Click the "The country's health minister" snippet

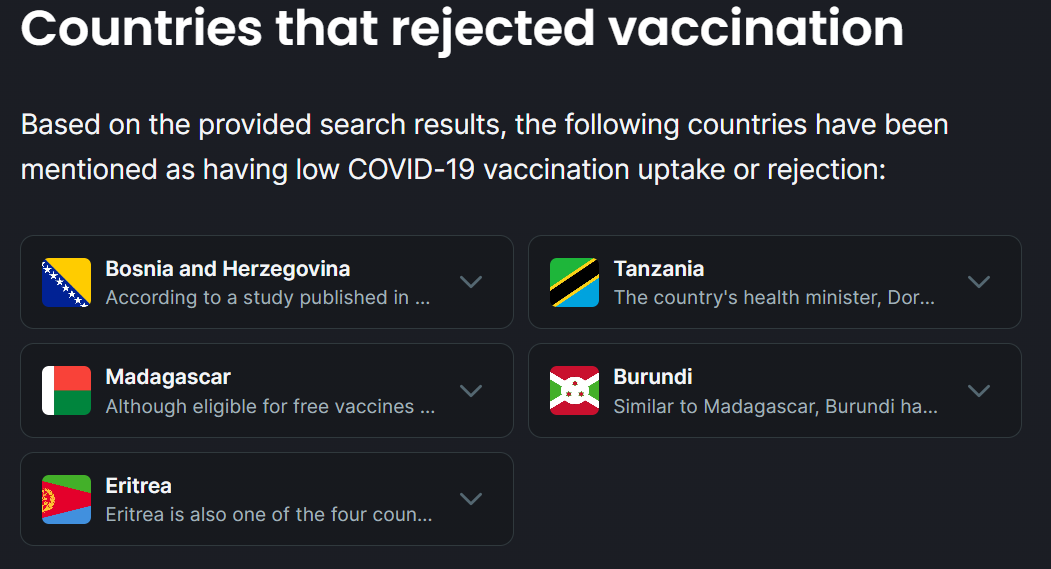[x=774, y=297]
